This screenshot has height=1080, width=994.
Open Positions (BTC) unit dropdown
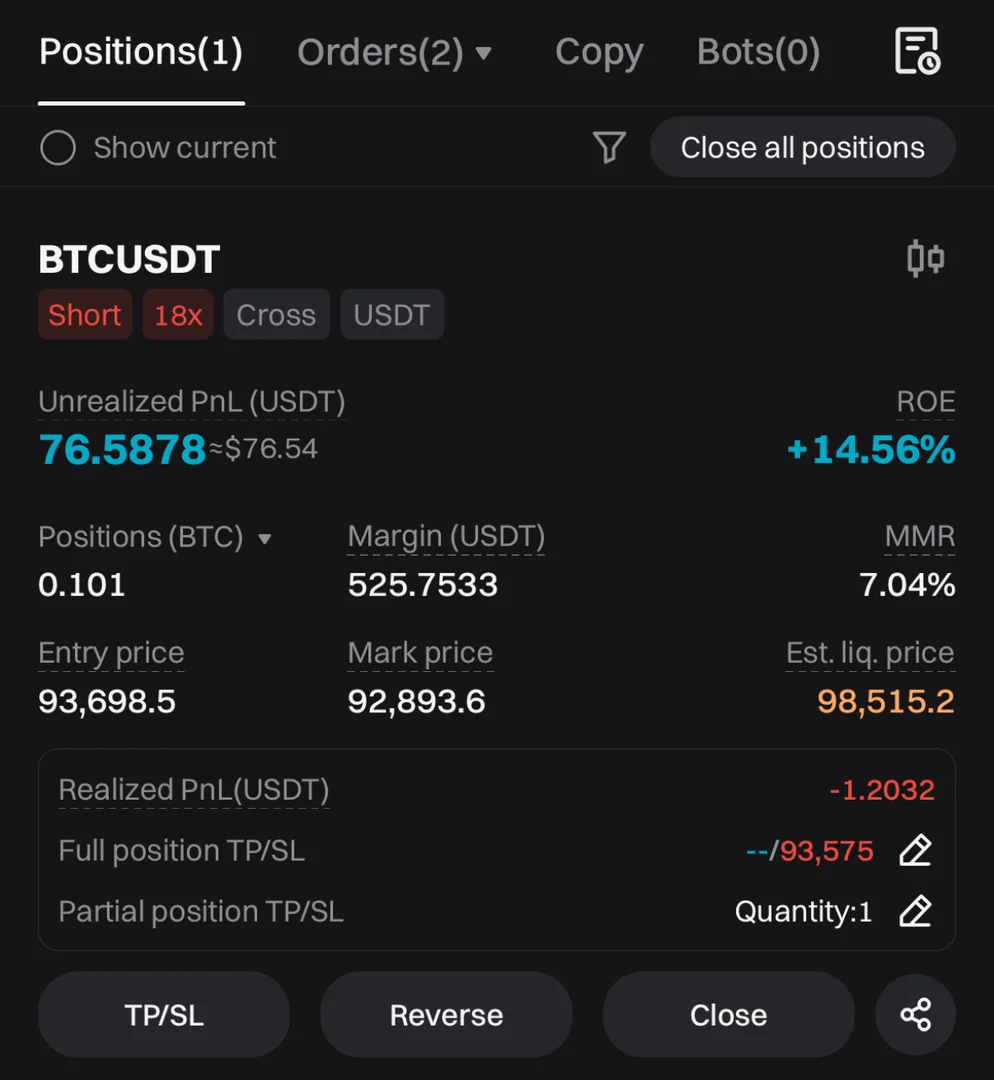tap(265, 539)
